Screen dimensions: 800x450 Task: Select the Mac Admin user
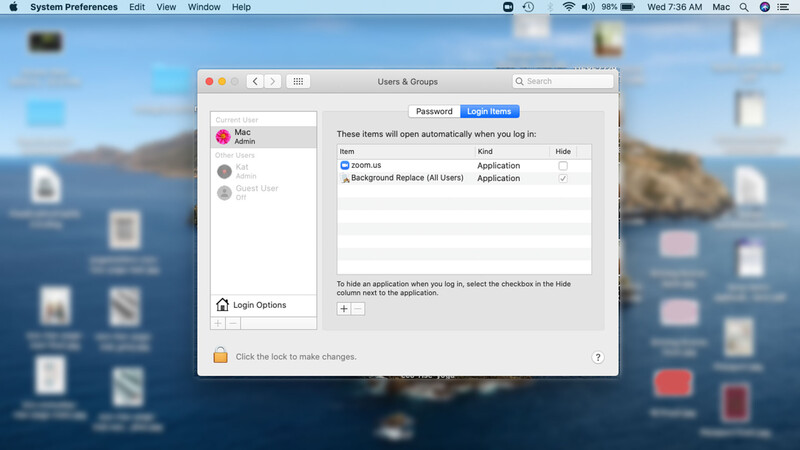coord(264,137)
